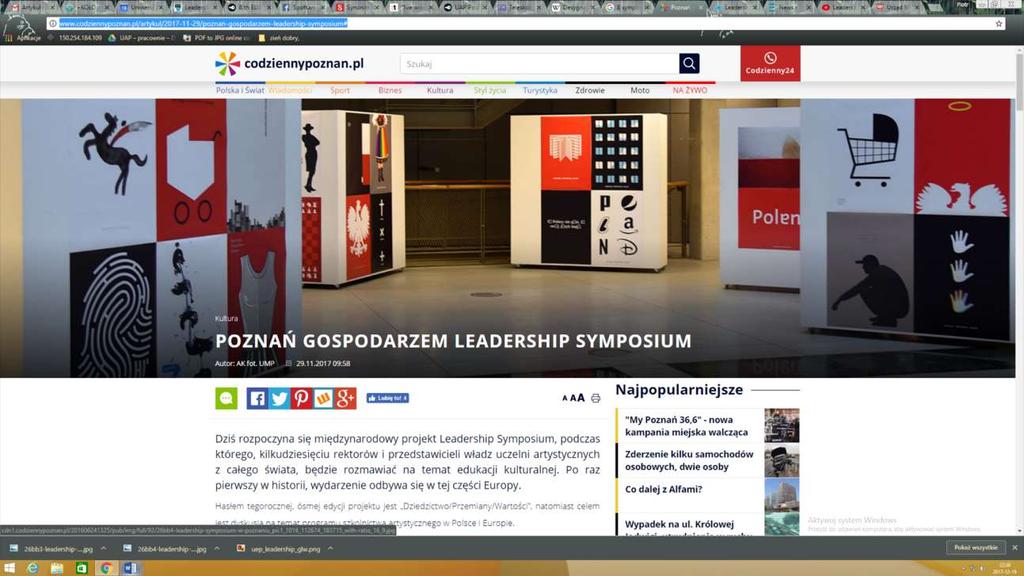
Task: Print the article via printer icon
Action: [596, 398]
